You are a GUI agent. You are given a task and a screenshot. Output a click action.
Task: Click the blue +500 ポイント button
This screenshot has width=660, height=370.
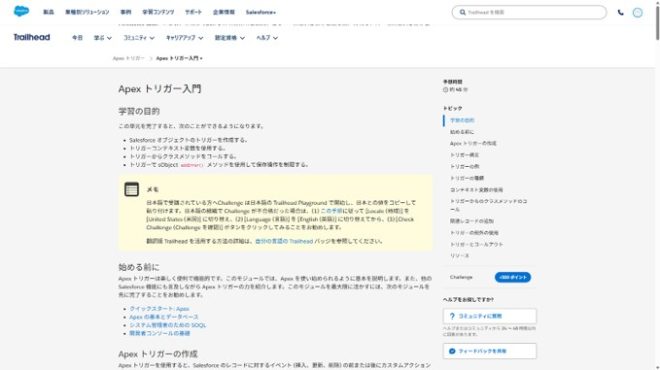[513, 277]
